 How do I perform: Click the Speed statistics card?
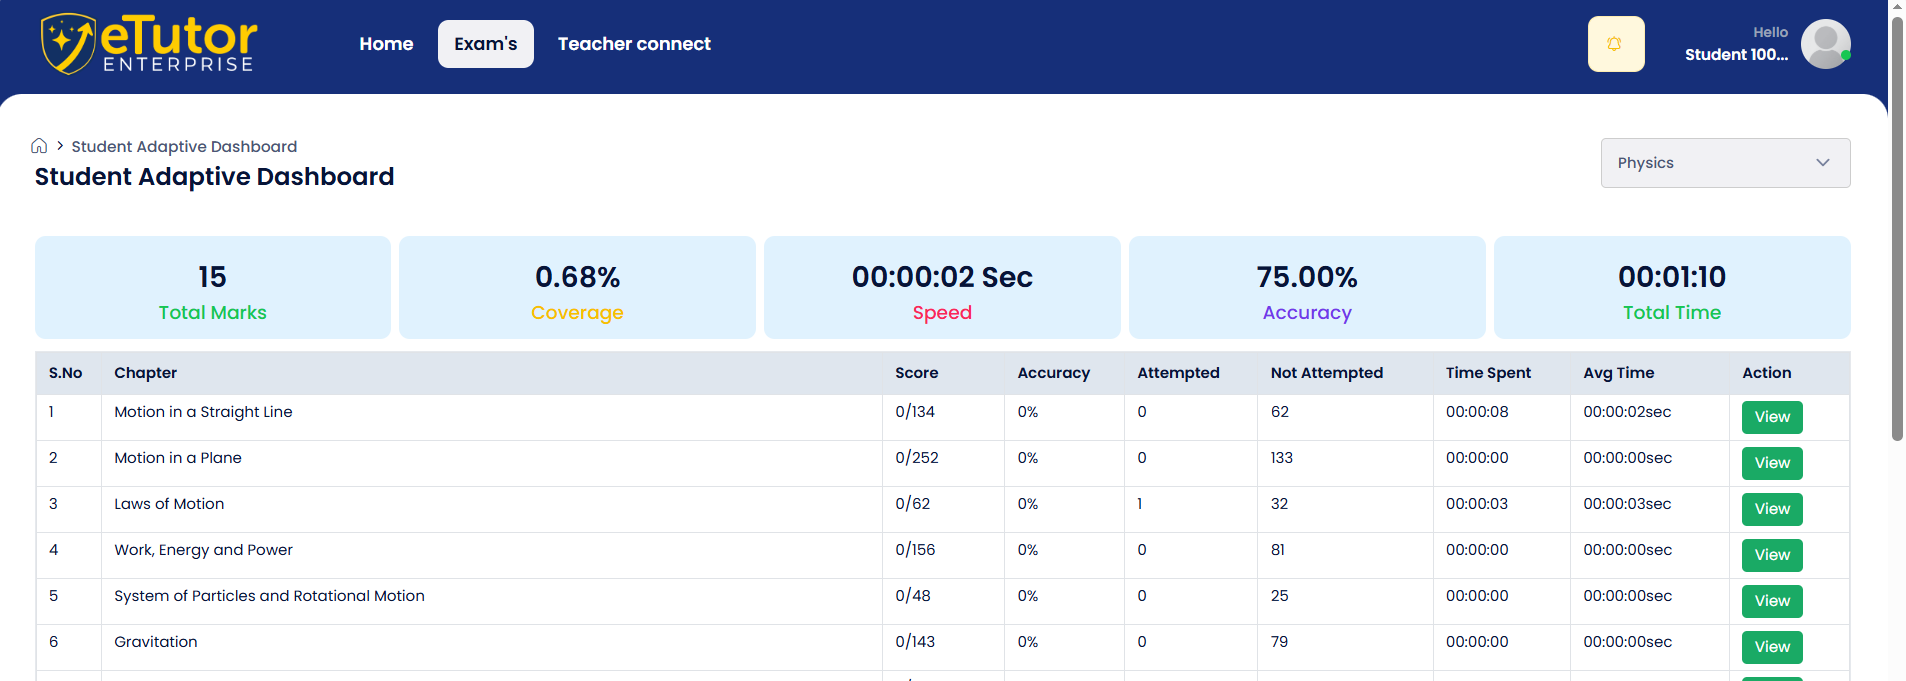point(942,288)
